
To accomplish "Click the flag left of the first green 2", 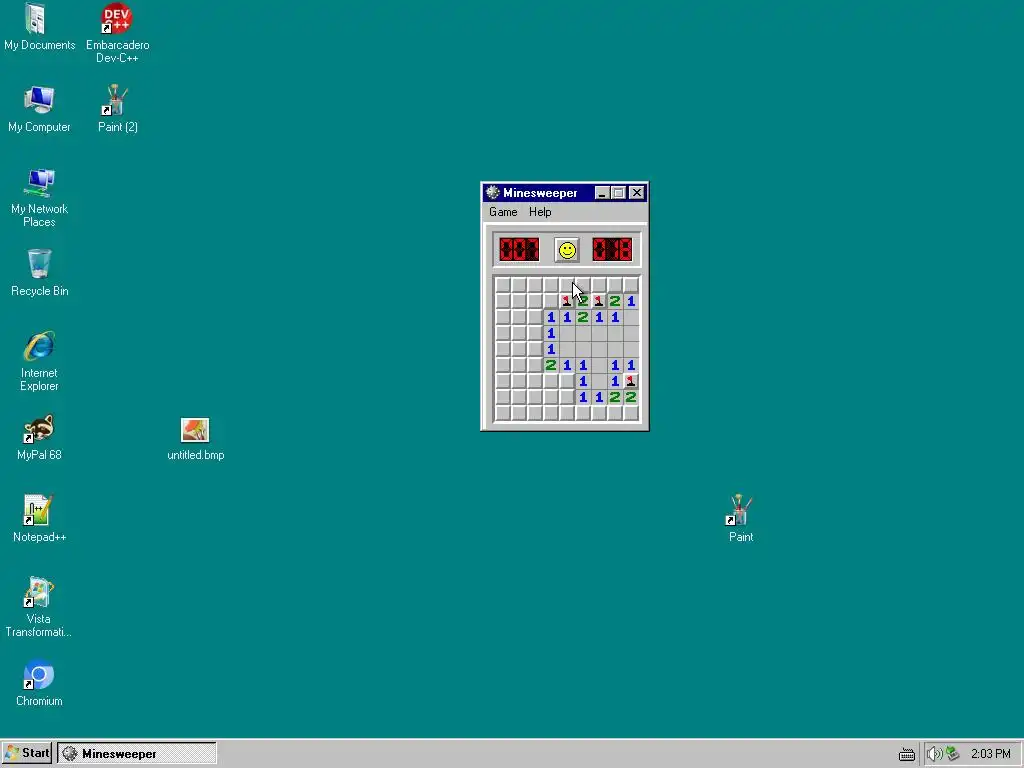I will point(567,301).
